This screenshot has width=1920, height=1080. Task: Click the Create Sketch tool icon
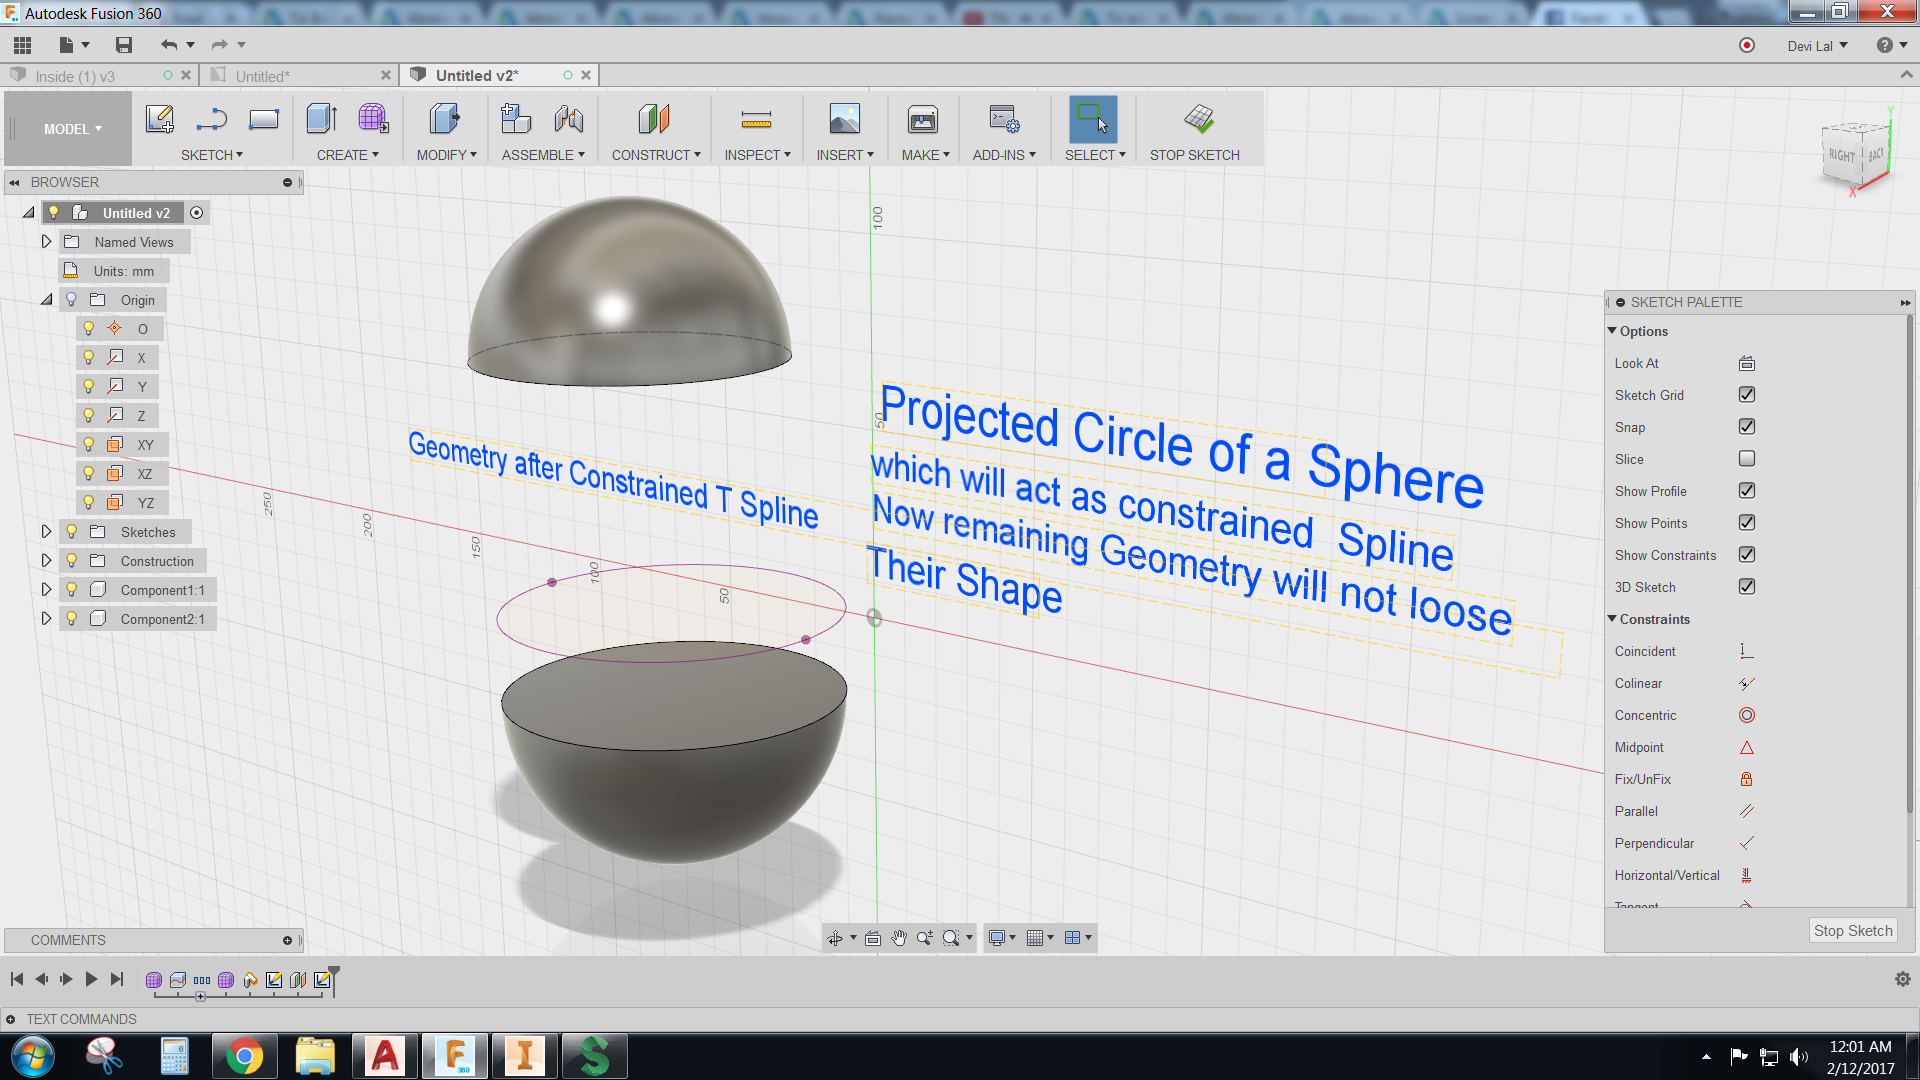(x=160, y=119)
